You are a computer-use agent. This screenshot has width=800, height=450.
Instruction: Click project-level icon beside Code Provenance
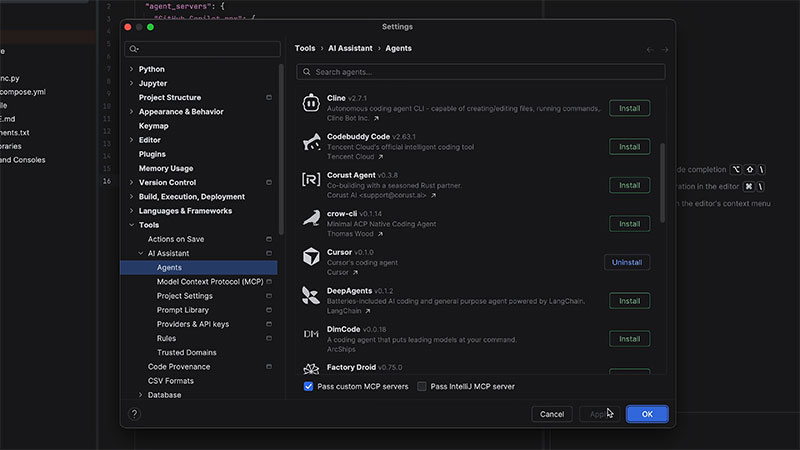[x=269, y=366]
